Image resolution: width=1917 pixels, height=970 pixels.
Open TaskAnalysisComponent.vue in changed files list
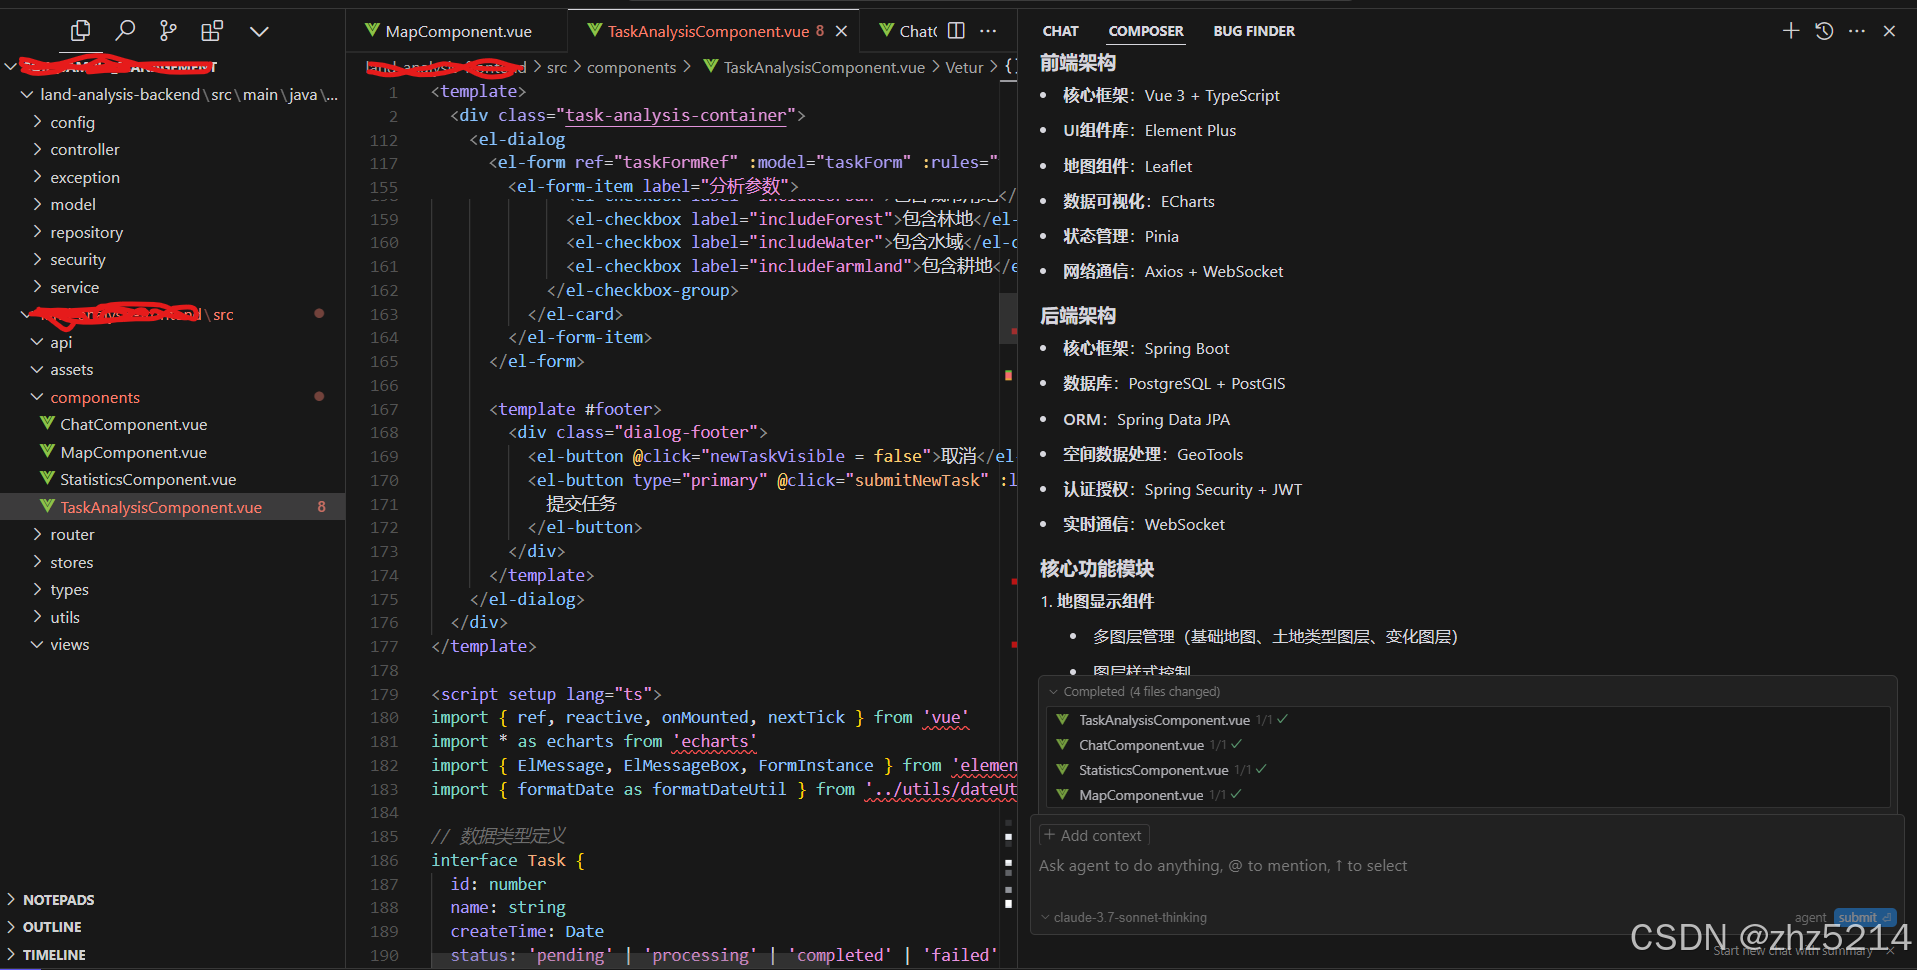pyautogui.click(x=1164, y=720)
